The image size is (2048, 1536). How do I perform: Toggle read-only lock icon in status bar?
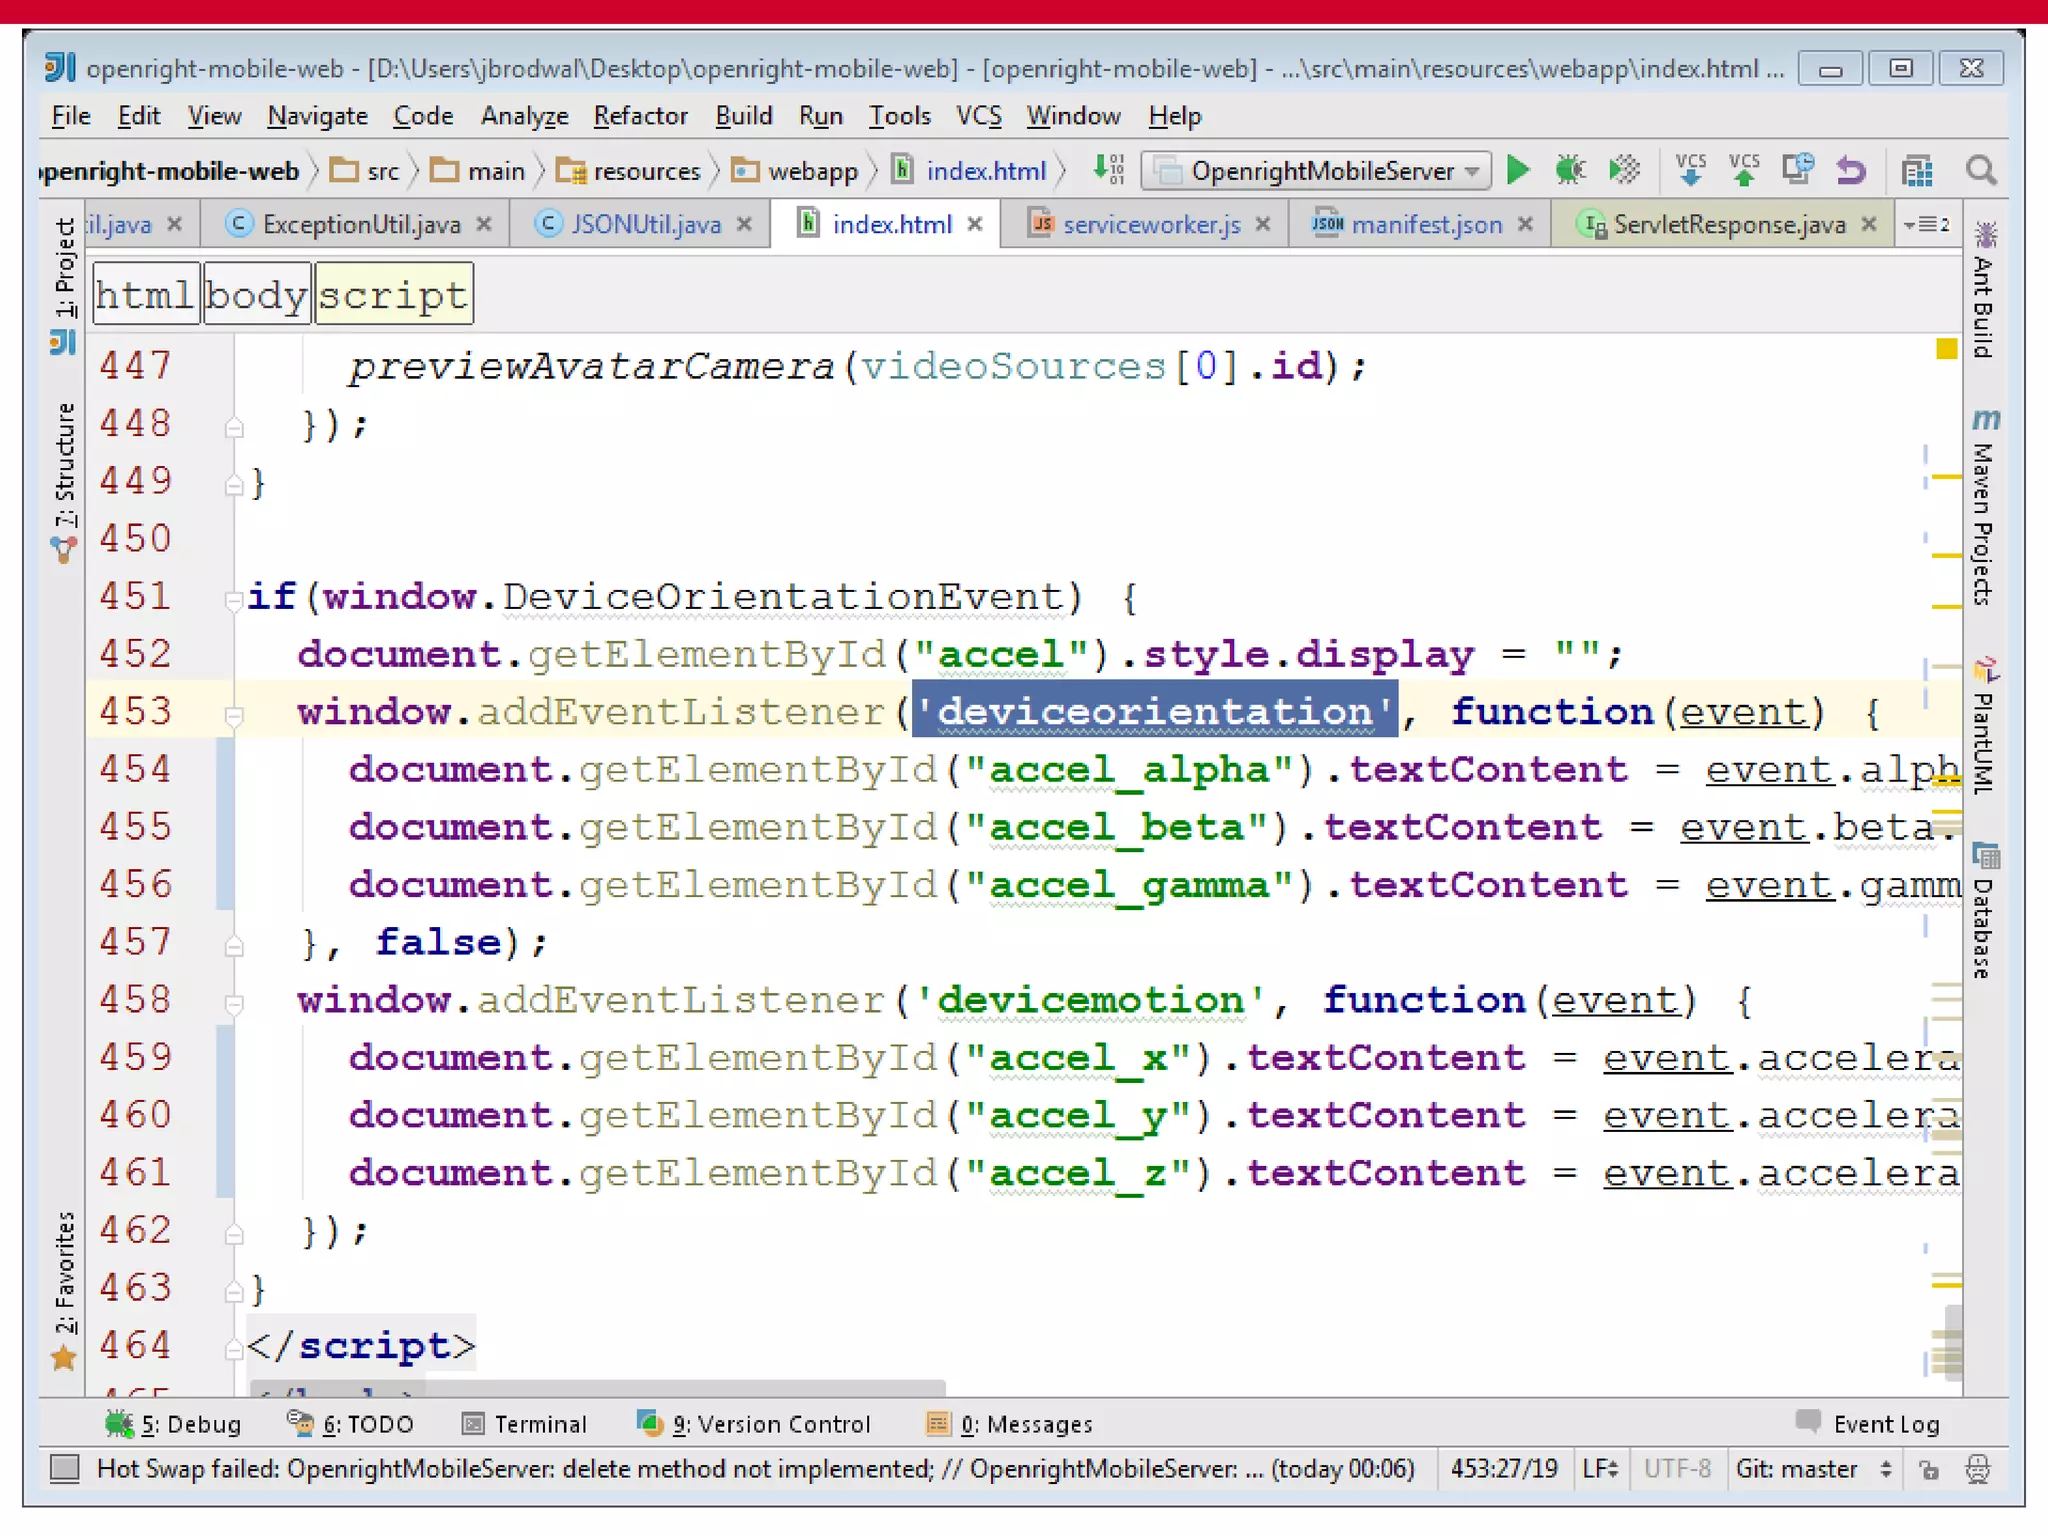(x=1928, y=1469)
